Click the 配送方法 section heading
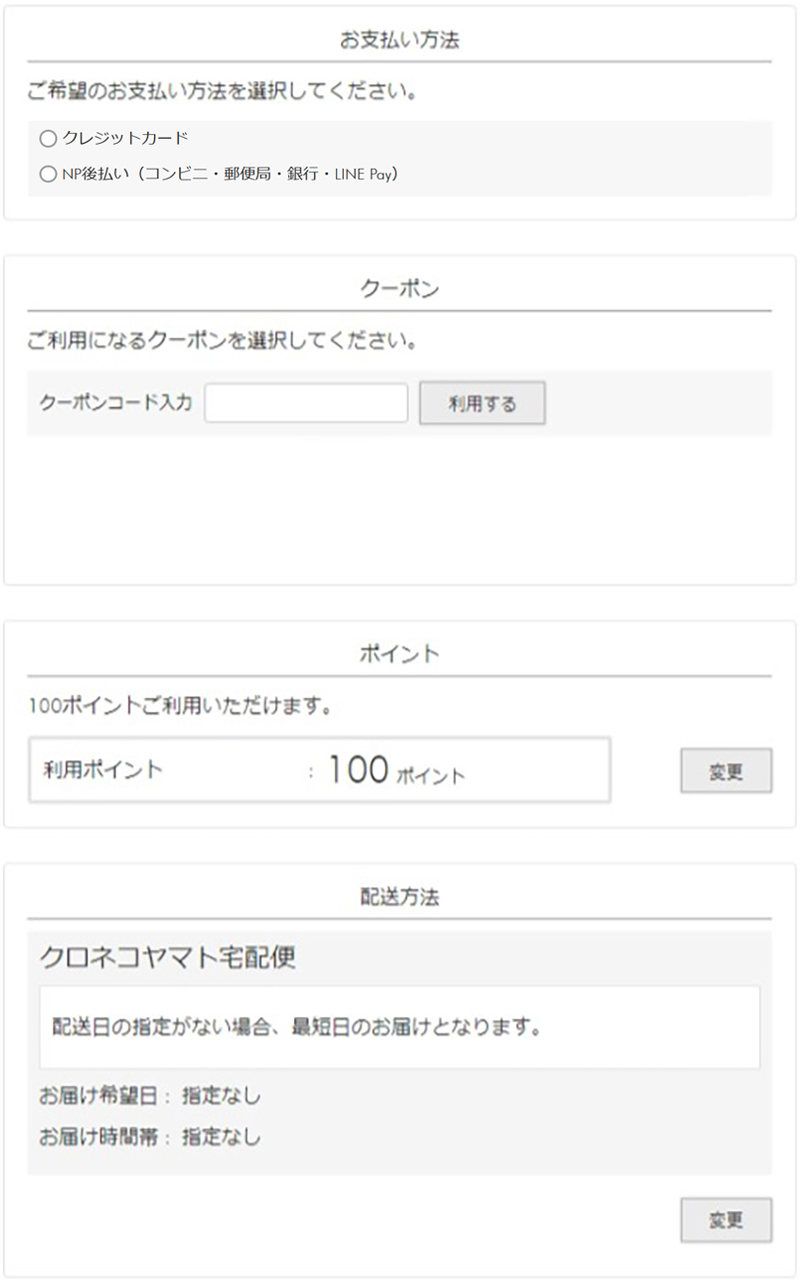The width and height of the screenshot is (800, 1286). pos(399,897)
